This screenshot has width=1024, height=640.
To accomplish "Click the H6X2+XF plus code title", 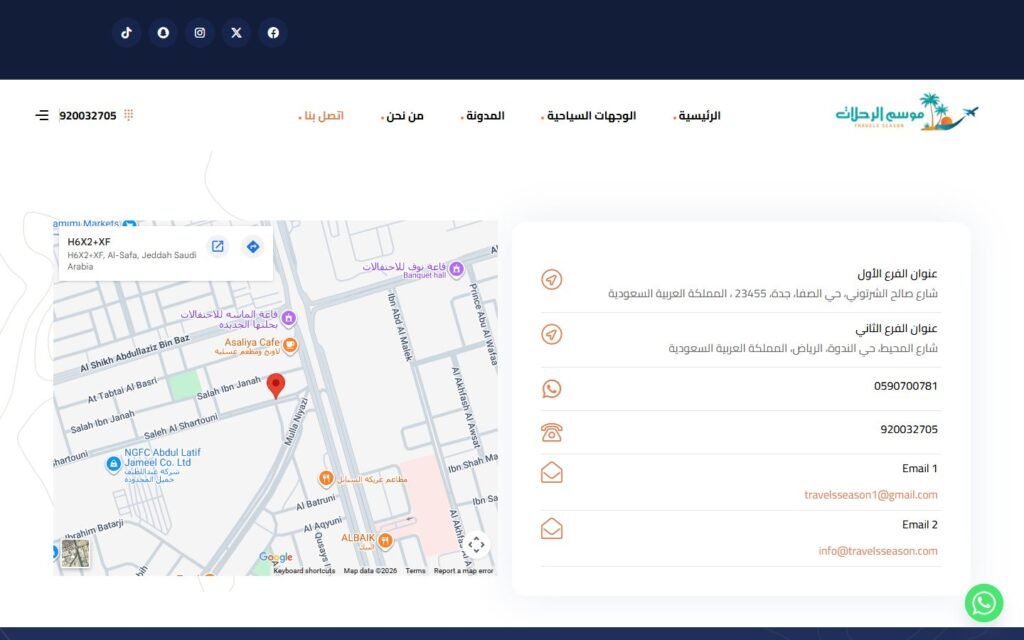I will click(89, 242).
